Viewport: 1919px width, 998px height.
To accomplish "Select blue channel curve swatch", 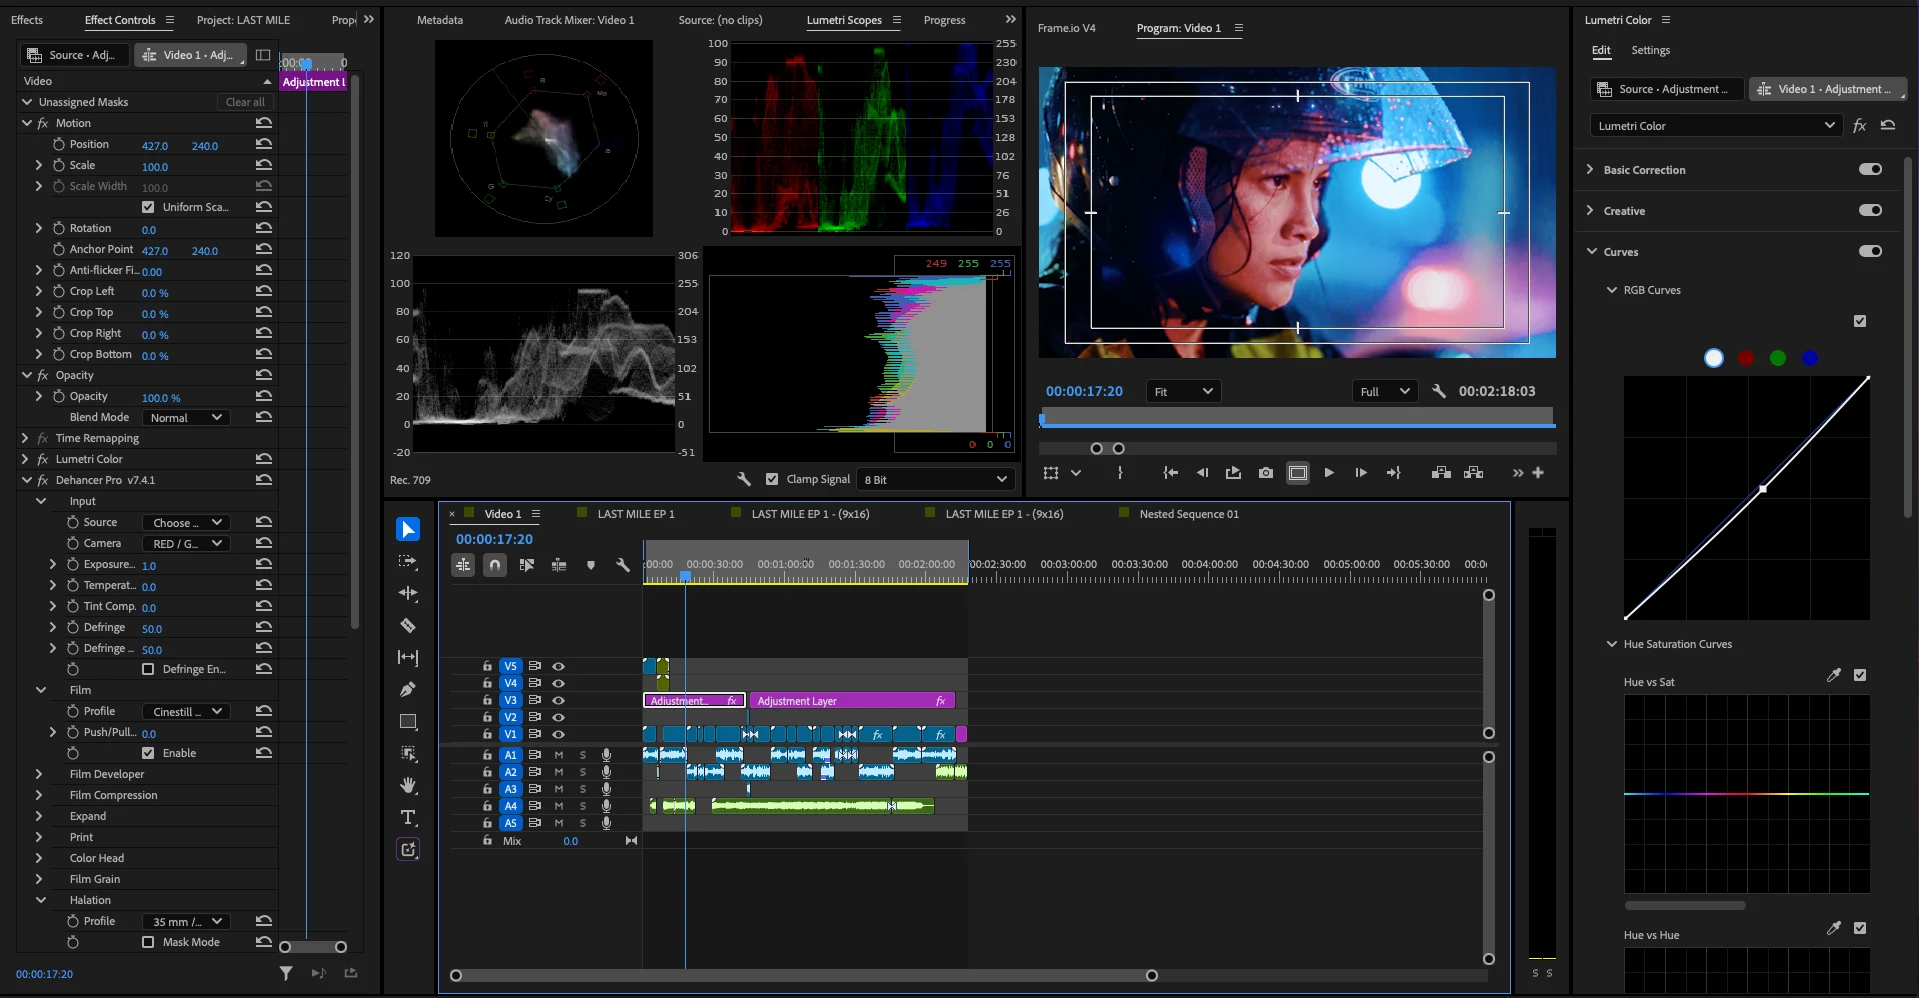I will click(1810, 358).
